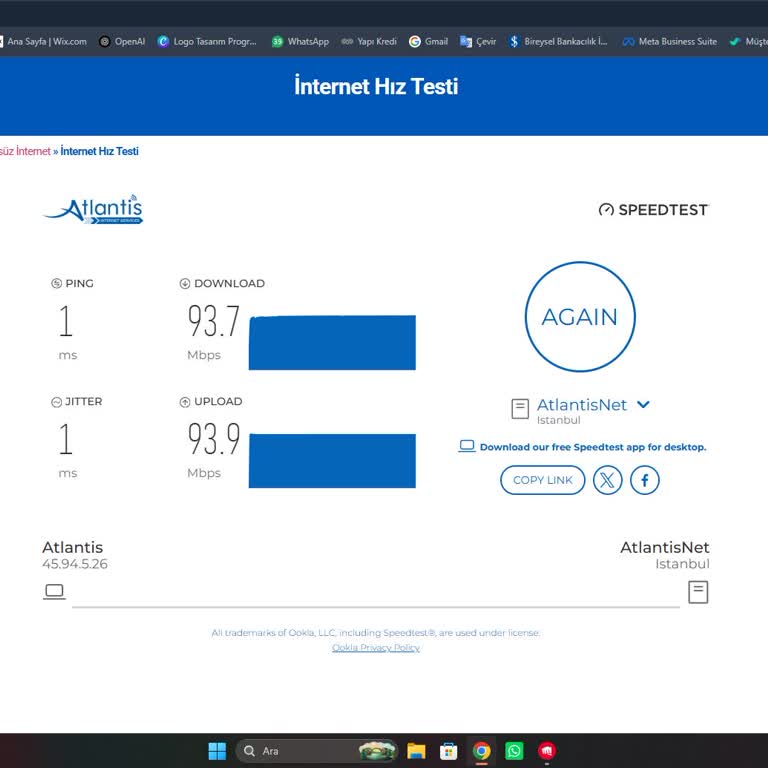Image resolution: width=768 pixels, height=768 pixels.
Task: Open 'Download our free Speedtest app for desktop' link
Action: (582, 447)
